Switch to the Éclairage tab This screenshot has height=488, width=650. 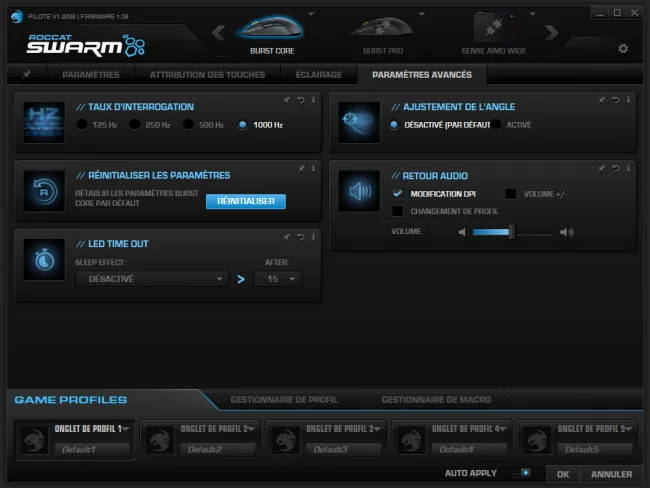(x=318, y=75)
